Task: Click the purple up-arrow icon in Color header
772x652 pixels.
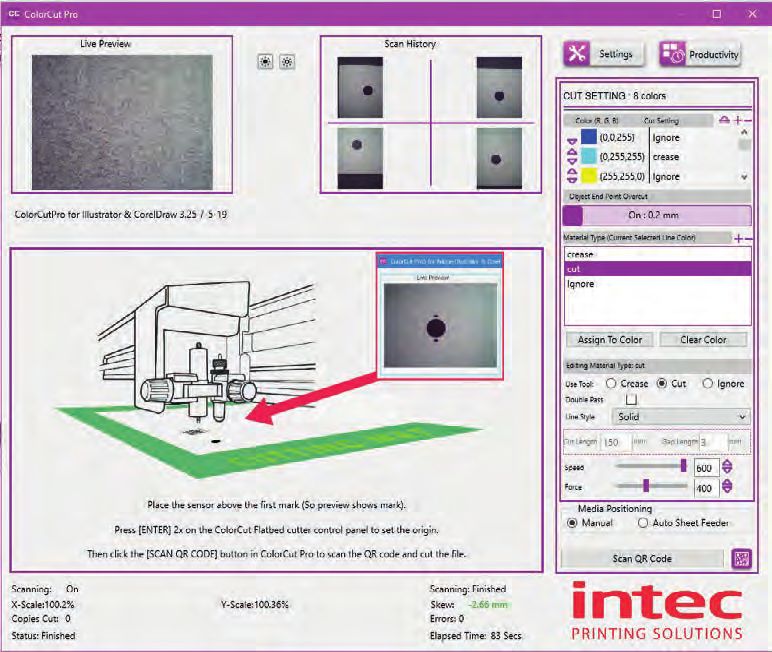Action: 724,120
